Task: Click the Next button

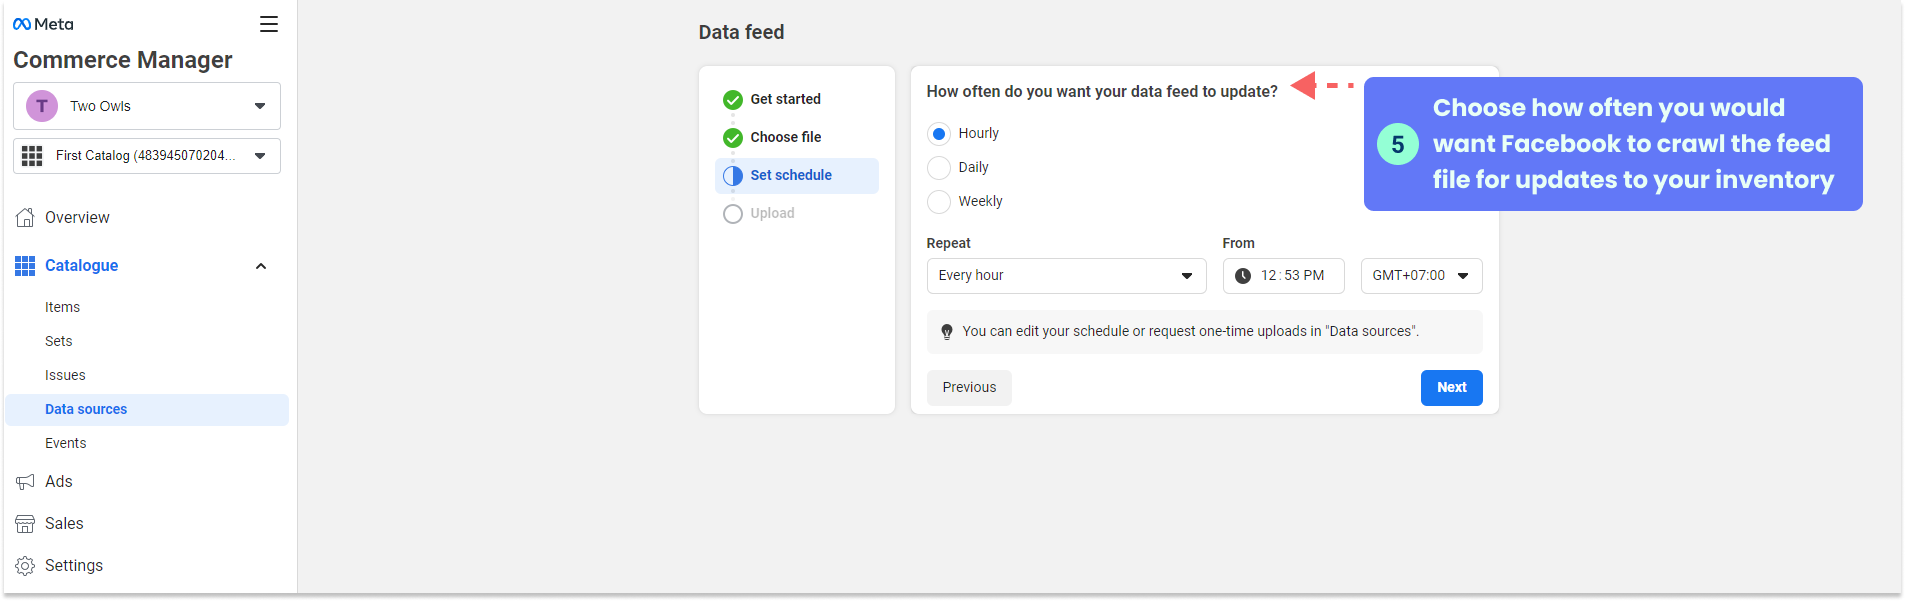Action: (1452, 388)
